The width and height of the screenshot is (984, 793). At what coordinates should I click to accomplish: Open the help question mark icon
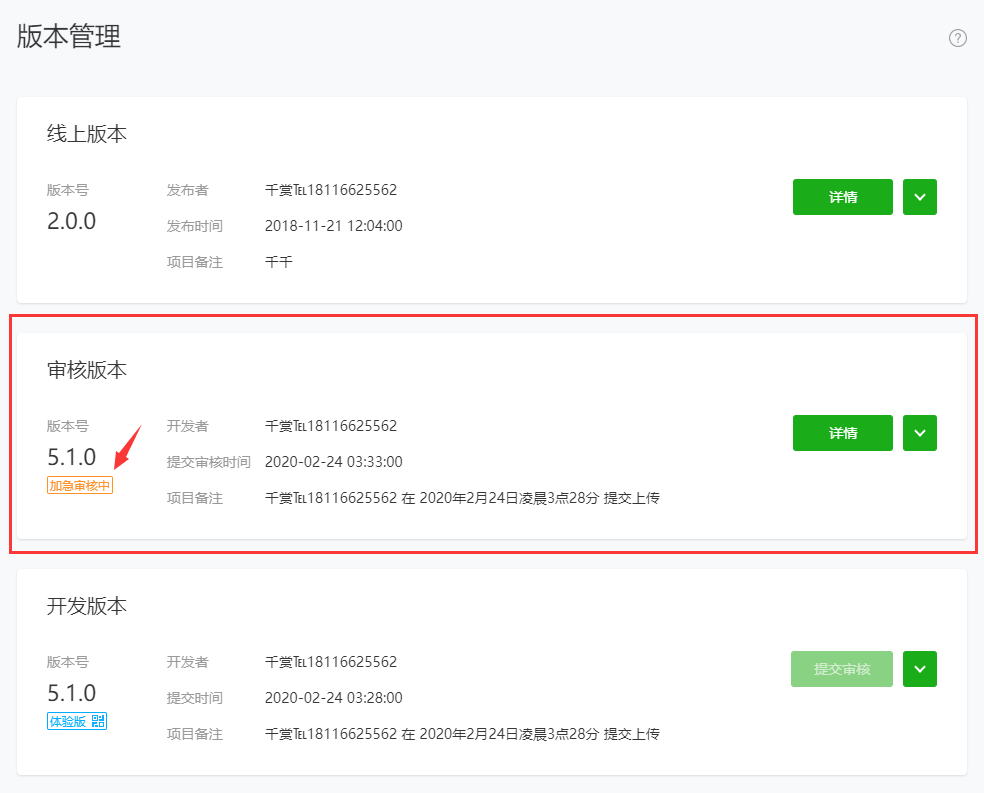point(957,38)
